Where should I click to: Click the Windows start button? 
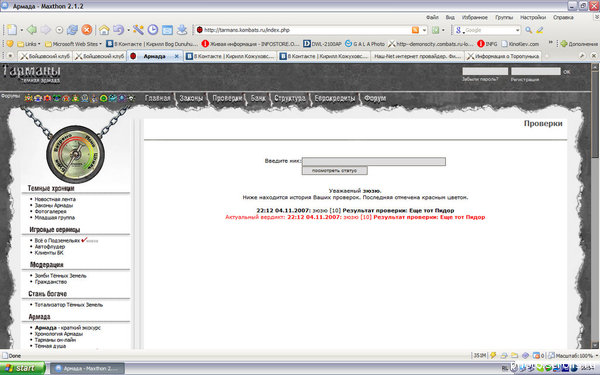pos(22,368)
